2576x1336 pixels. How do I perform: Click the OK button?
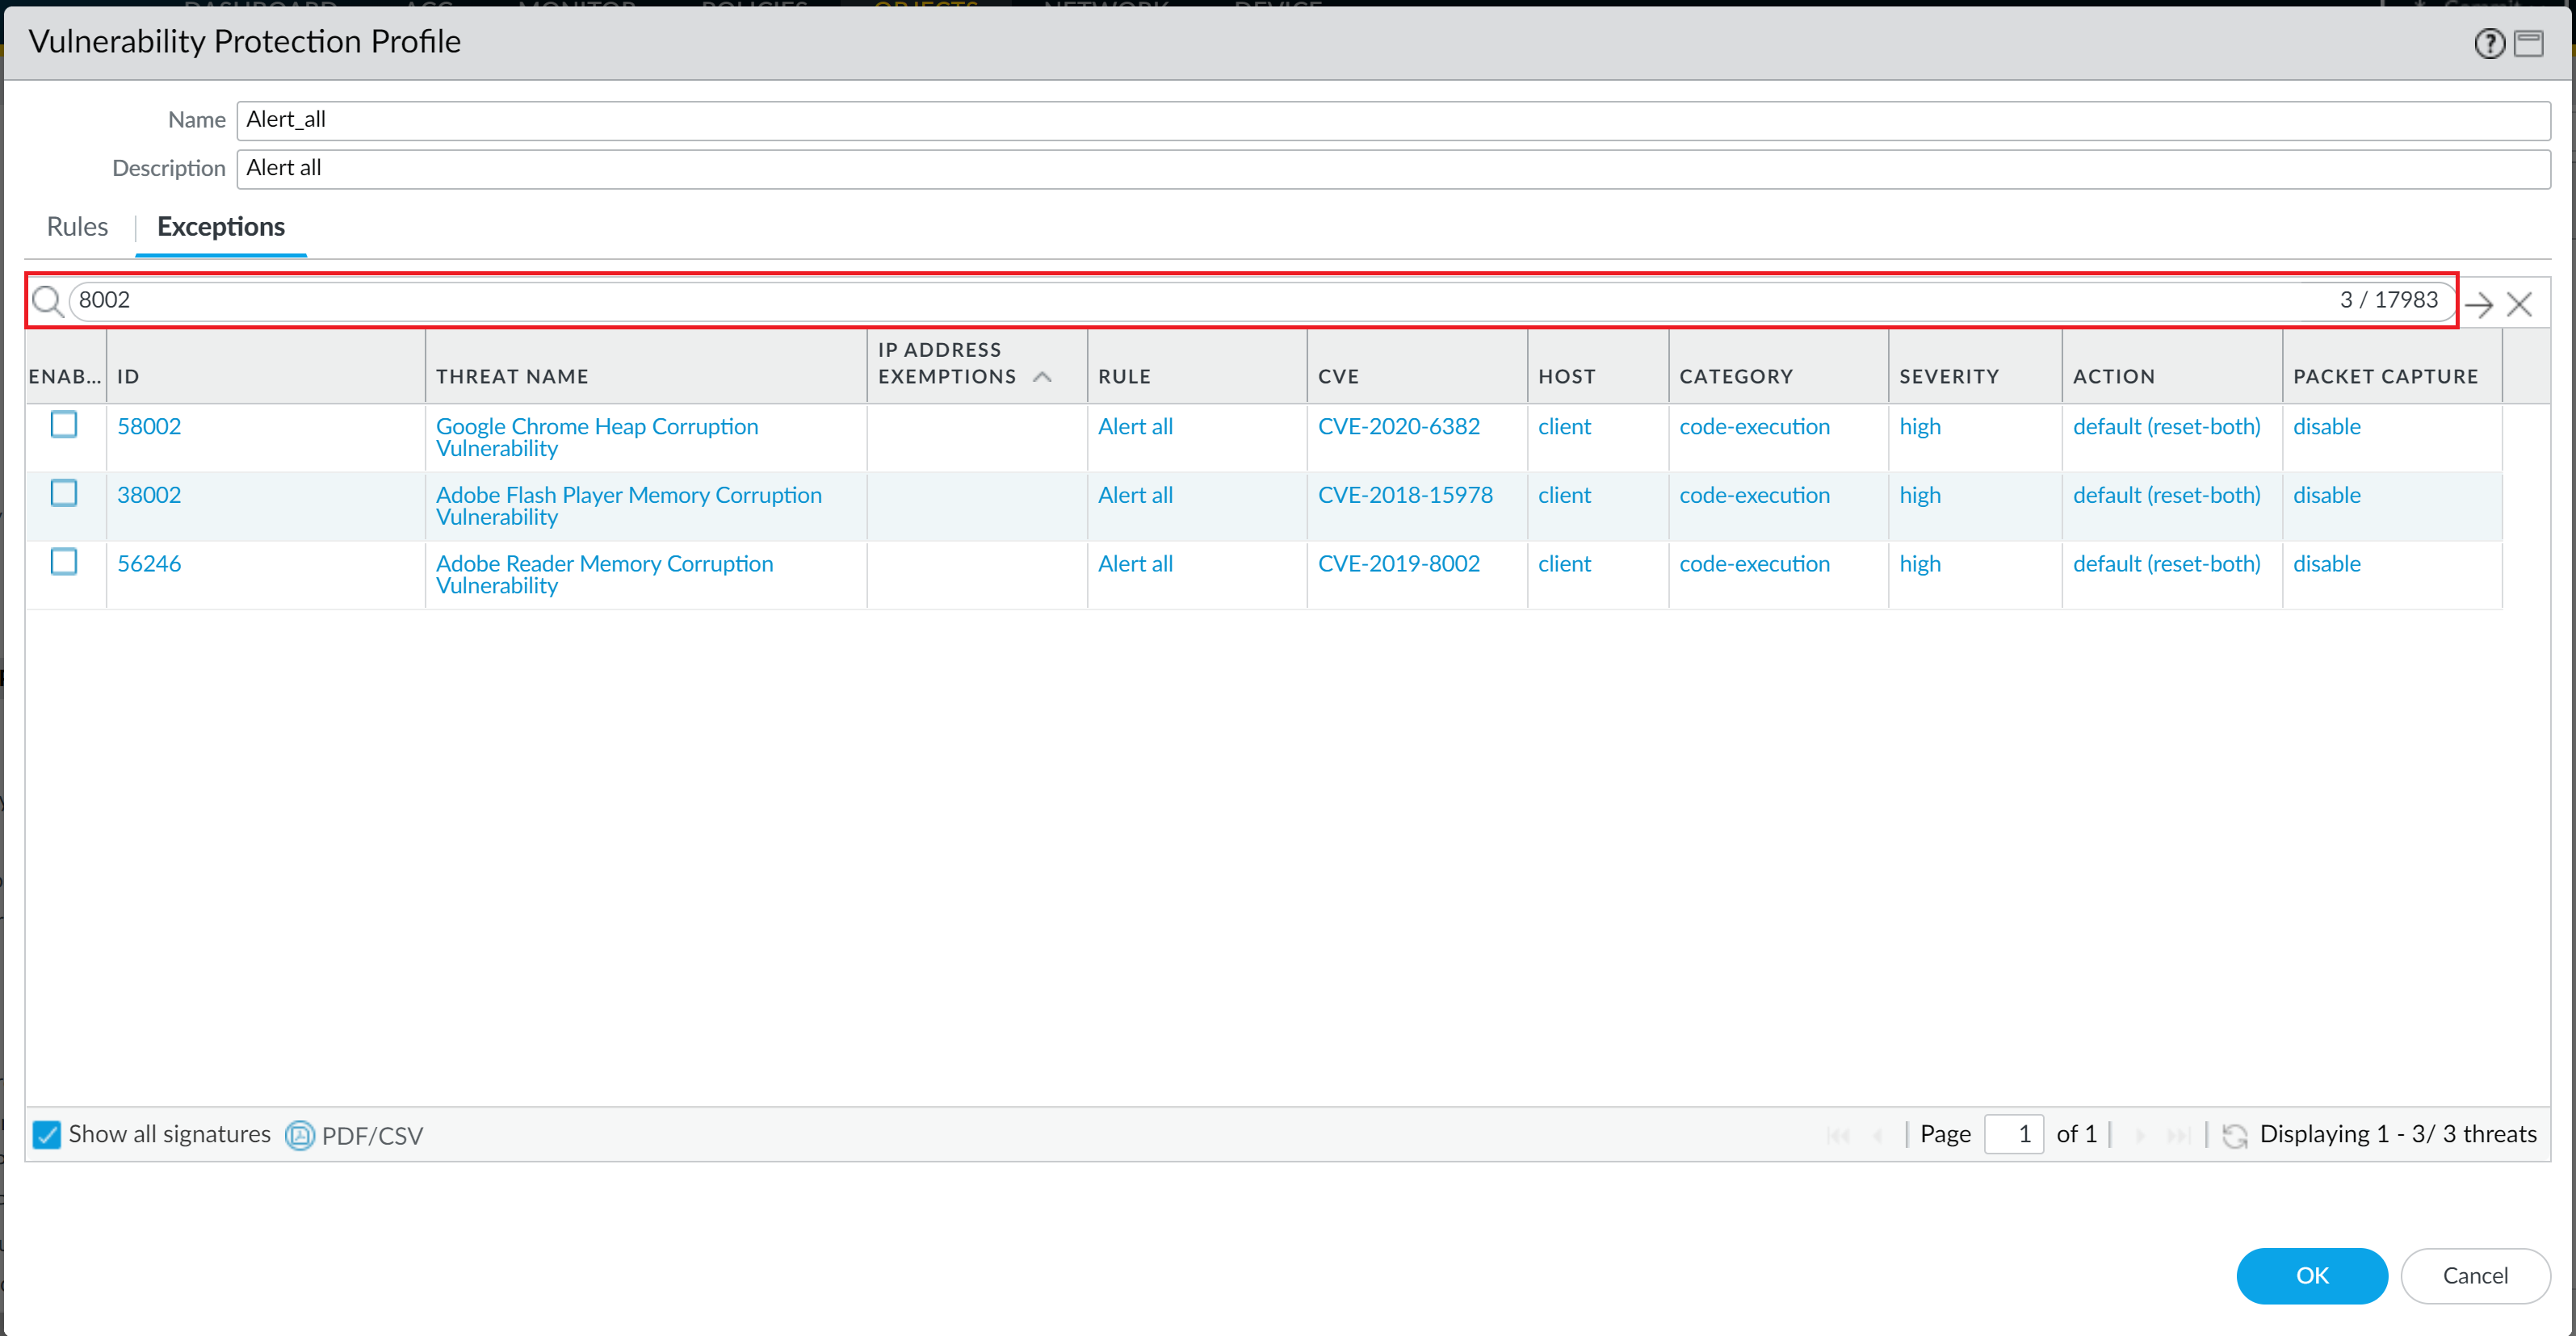coord(2311,1275)
